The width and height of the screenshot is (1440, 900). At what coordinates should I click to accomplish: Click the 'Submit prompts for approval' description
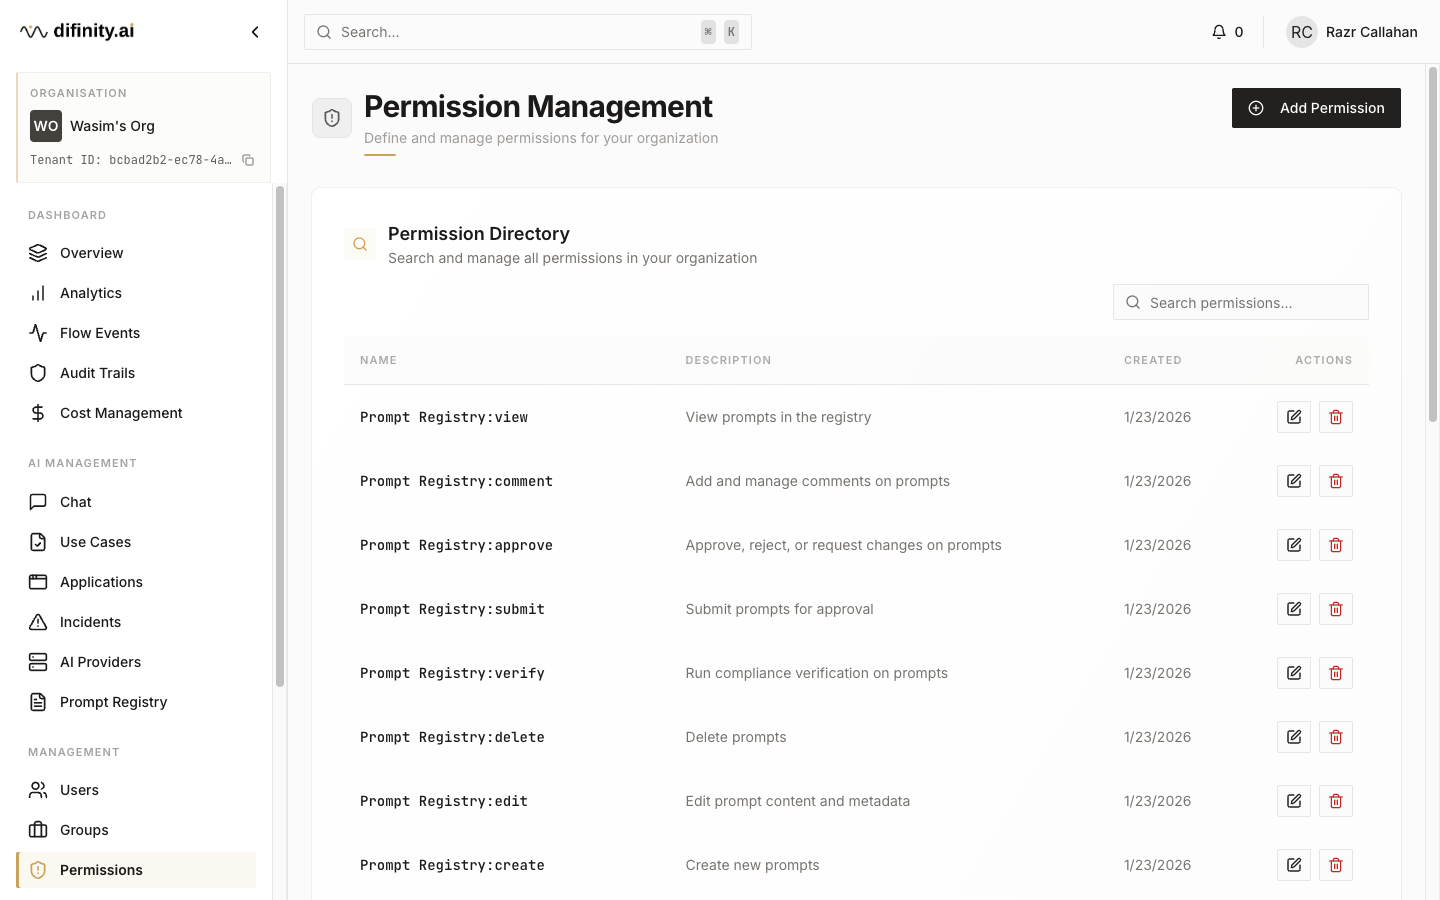779,609
